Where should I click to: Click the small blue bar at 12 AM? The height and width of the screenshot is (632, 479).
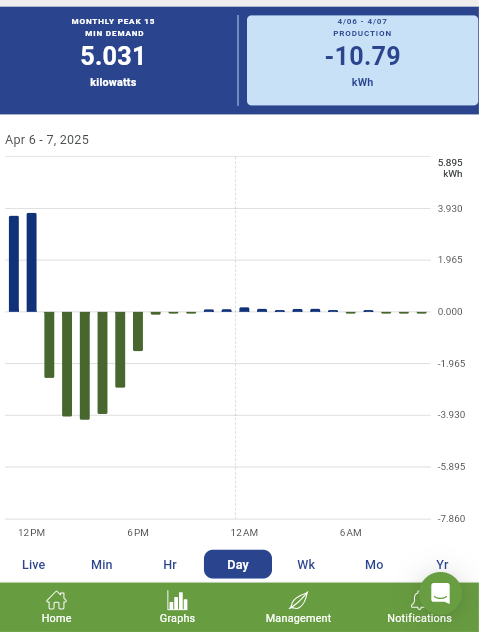(x=244, y=310)
